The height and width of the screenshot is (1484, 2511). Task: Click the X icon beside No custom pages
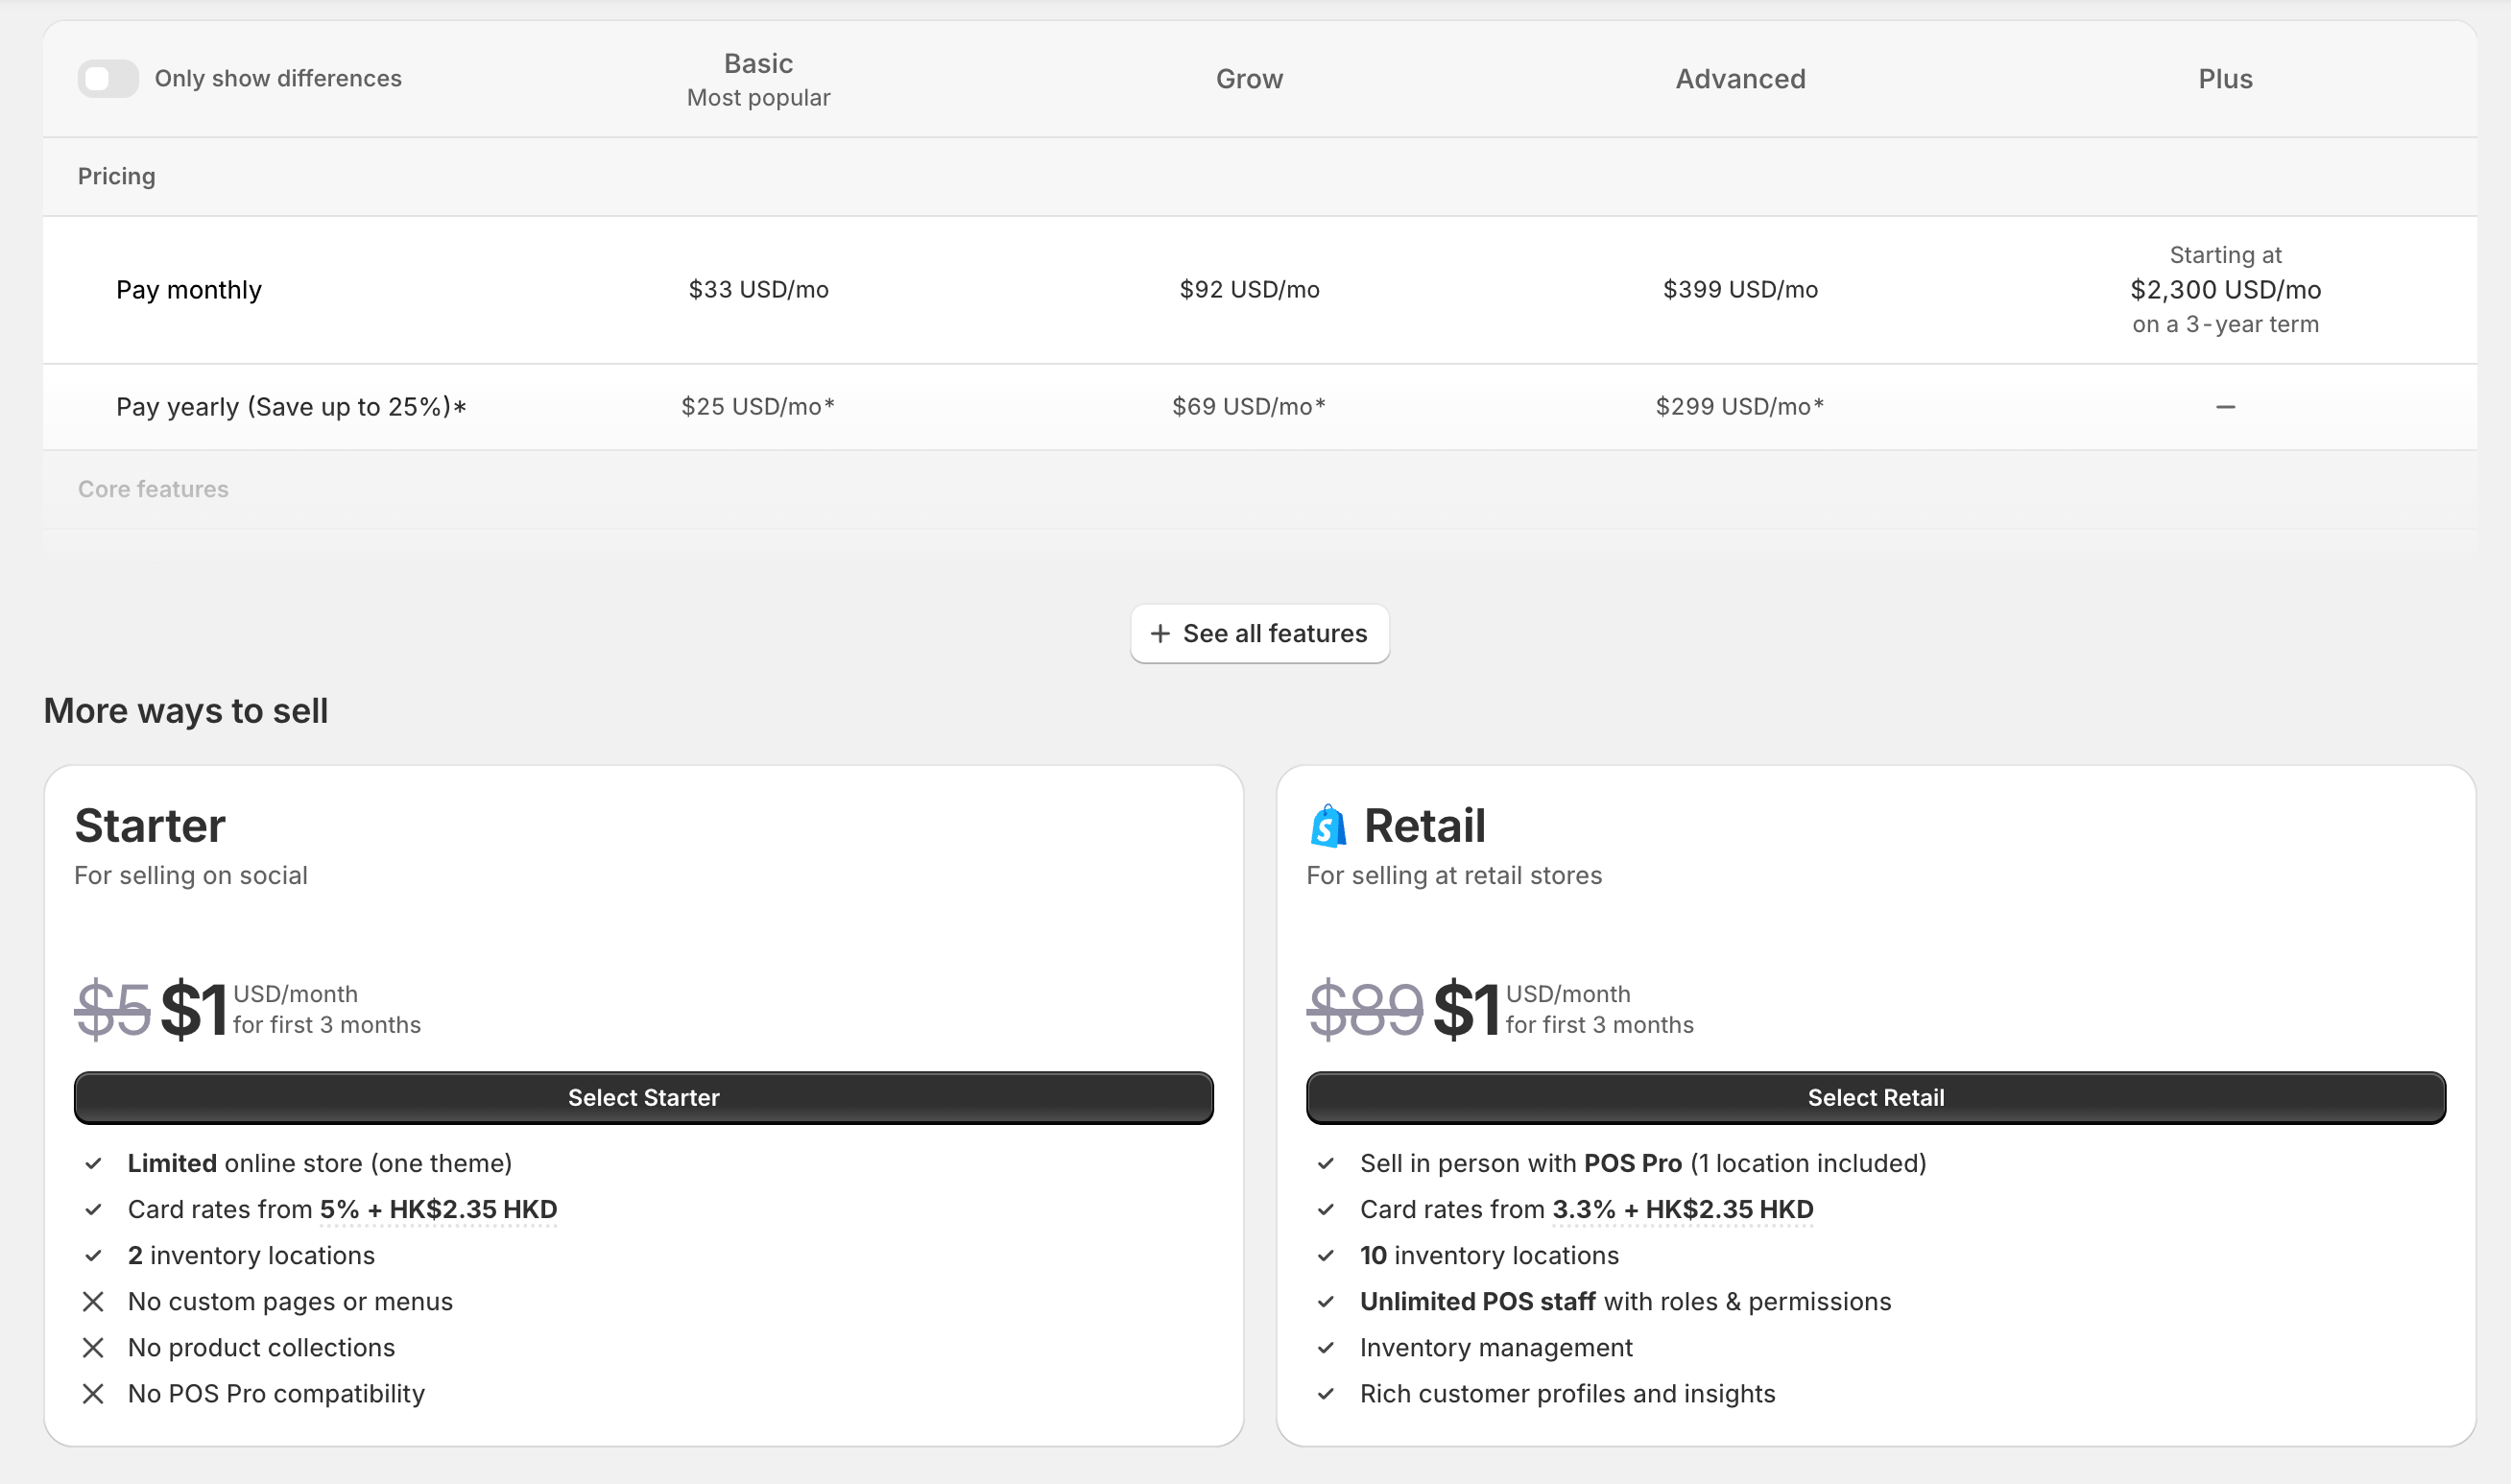pos(93,1301)
